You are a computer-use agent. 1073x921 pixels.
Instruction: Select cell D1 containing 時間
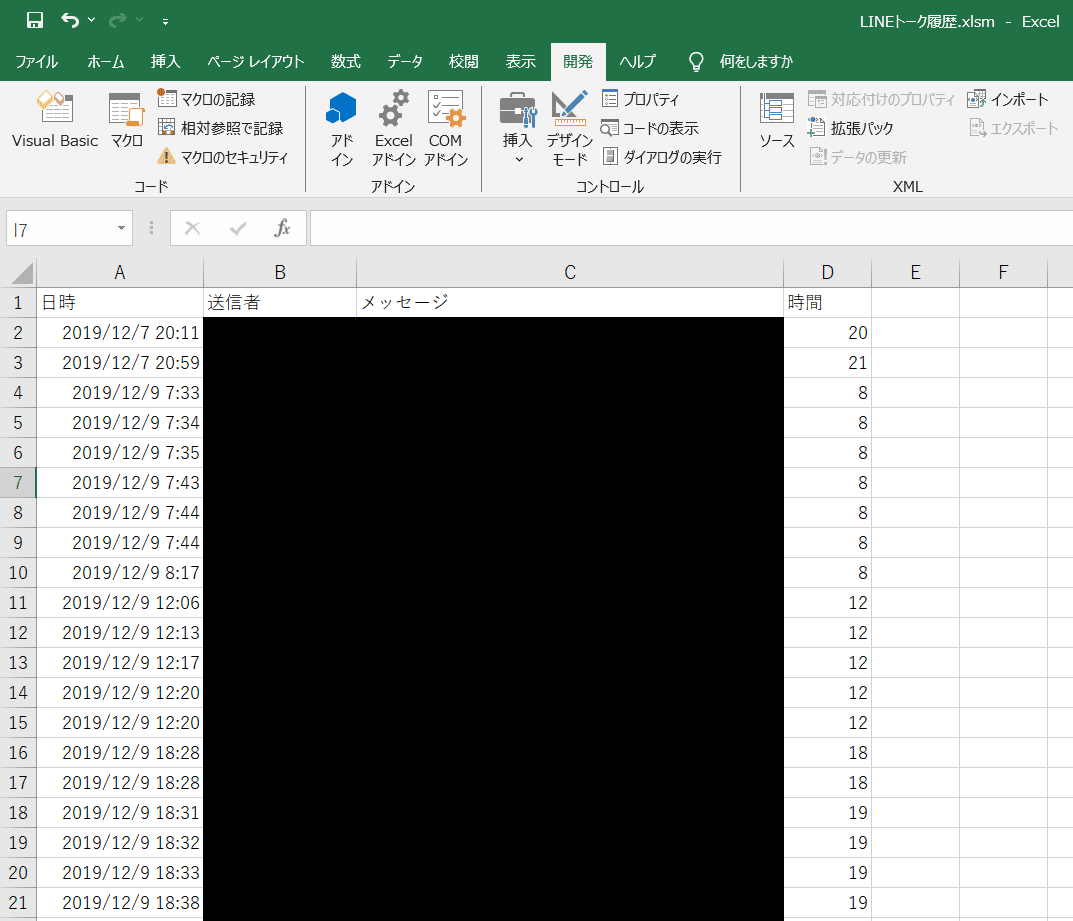click(x=827, y=302)
